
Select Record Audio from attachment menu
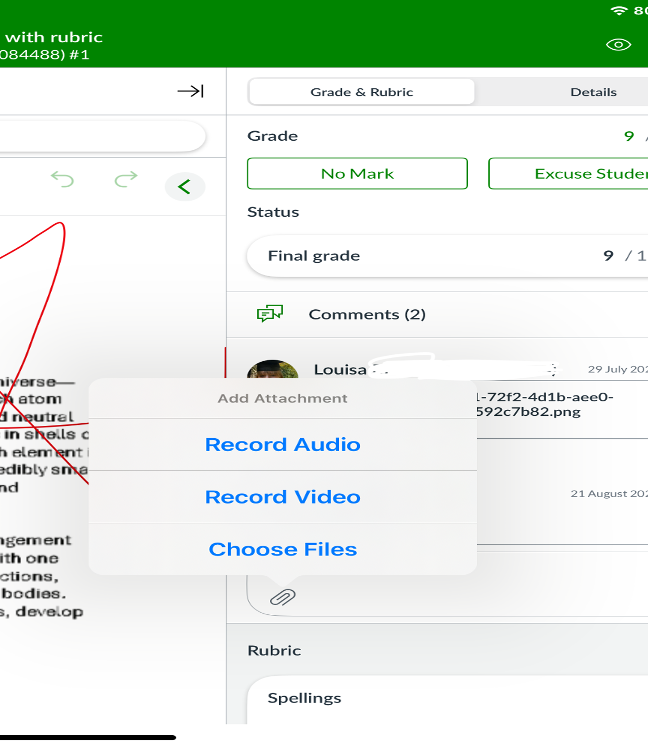(282, 445)
